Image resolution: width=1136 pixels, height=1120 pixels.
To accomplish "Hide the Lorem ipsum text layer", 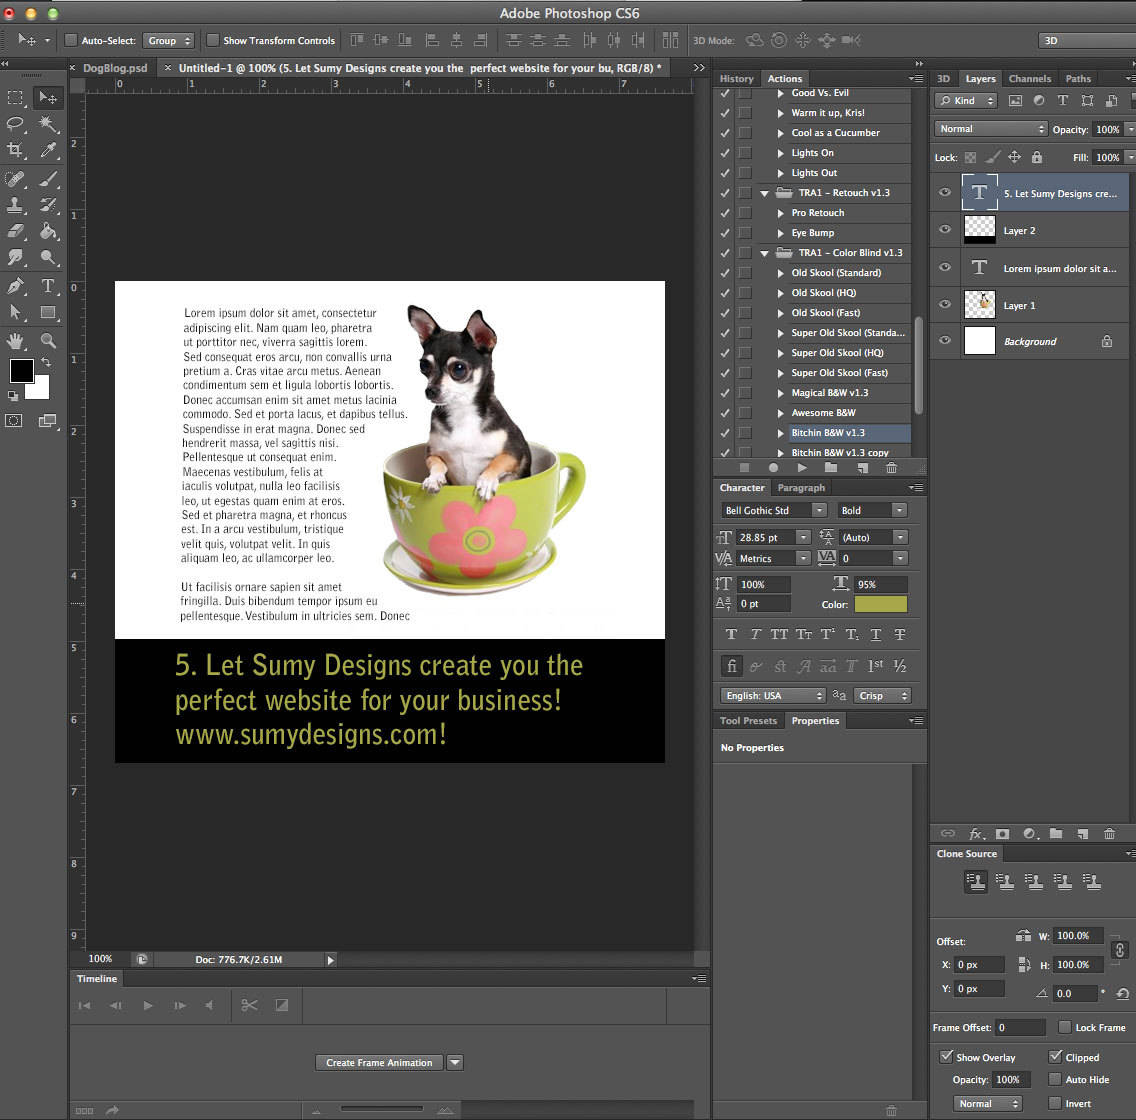I will click(x=945, y=267).
